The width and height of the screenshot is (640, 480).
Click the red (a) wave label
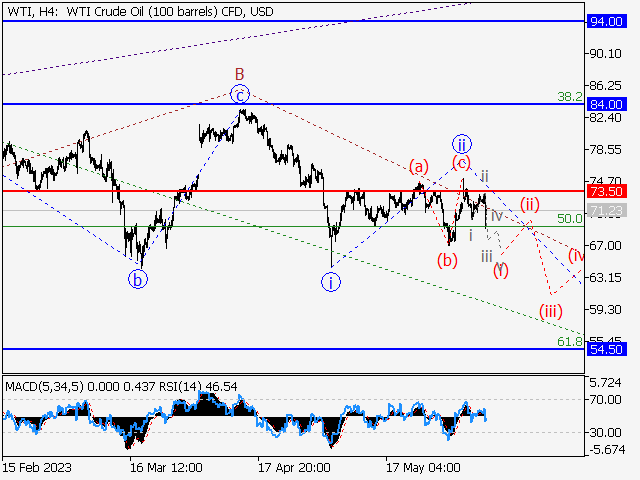[419, 167]
